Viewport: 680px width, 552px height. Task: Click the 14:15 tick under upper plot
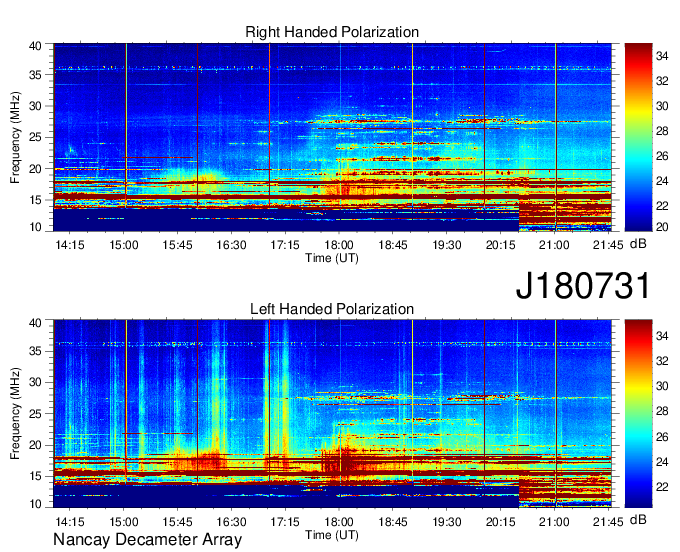pos(70,245)
